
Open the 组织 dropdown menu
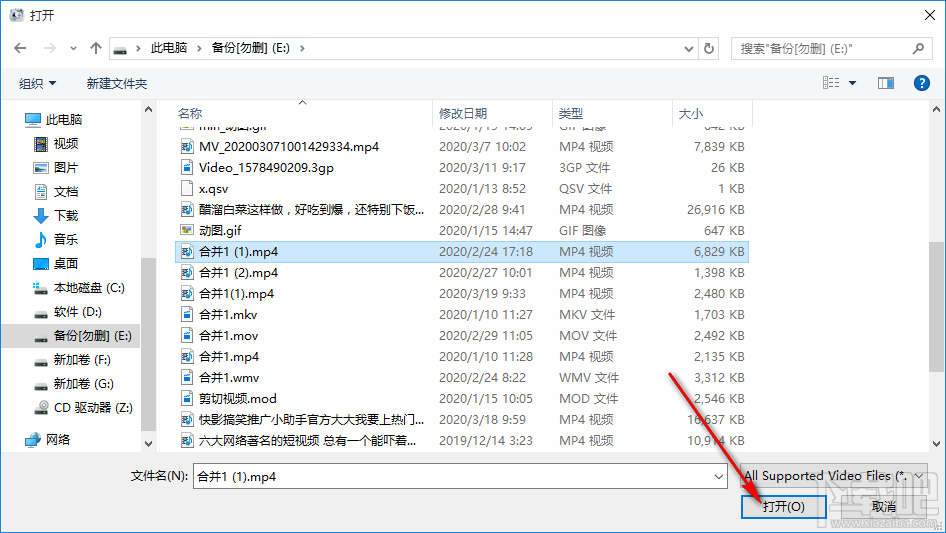point(37,83)
